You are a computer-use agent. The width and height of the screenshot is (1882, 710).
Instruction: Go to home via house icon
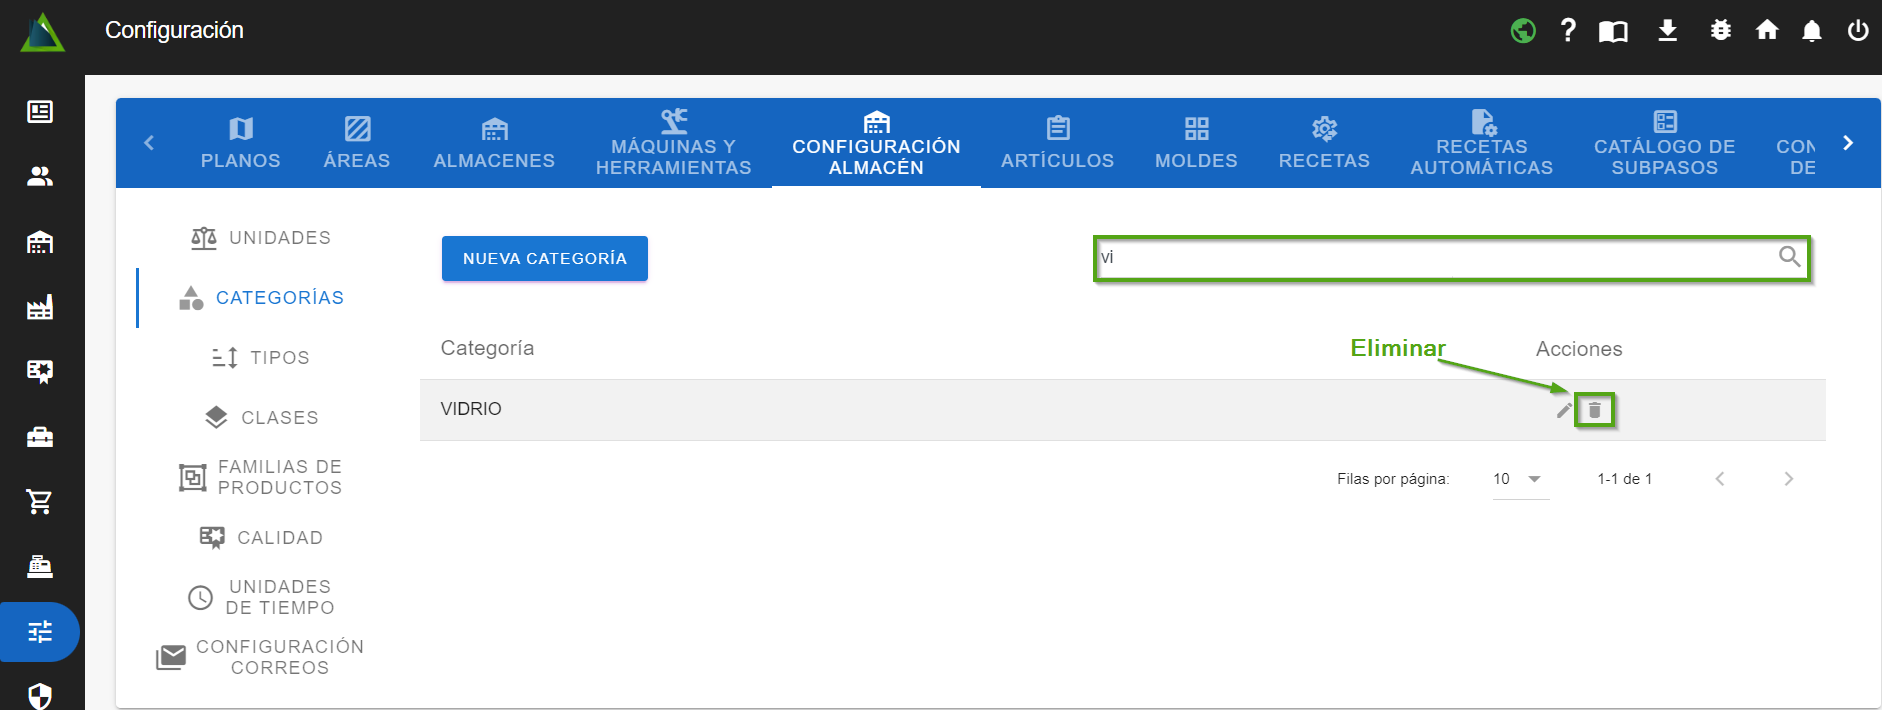1766,31
